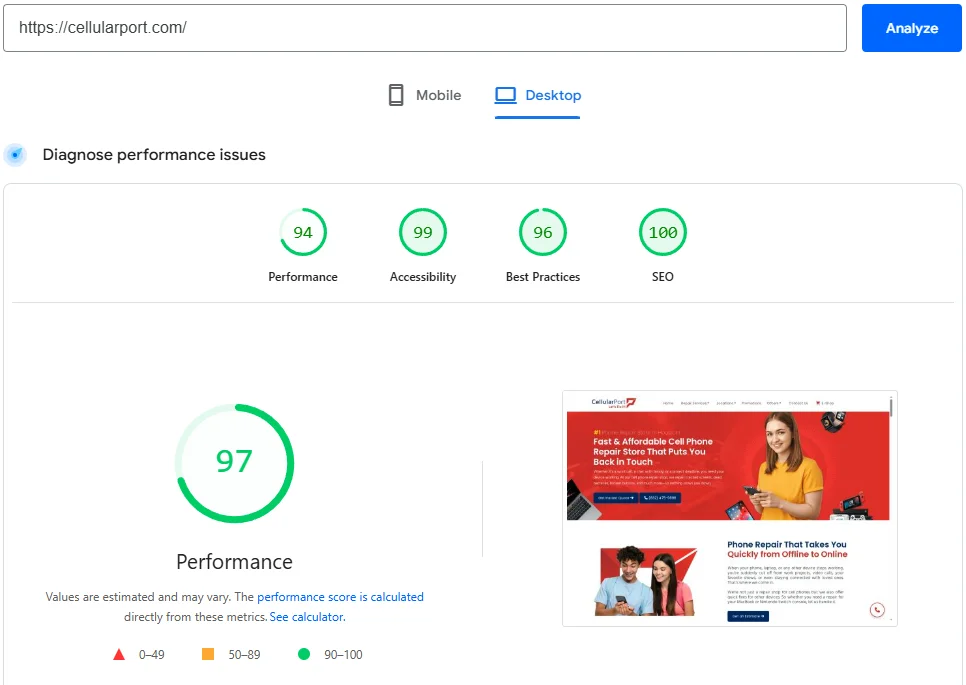The height and width of the screenshot is (685, 966).
Task: Select the Desktop tab
Action: [x=538, y=96]
